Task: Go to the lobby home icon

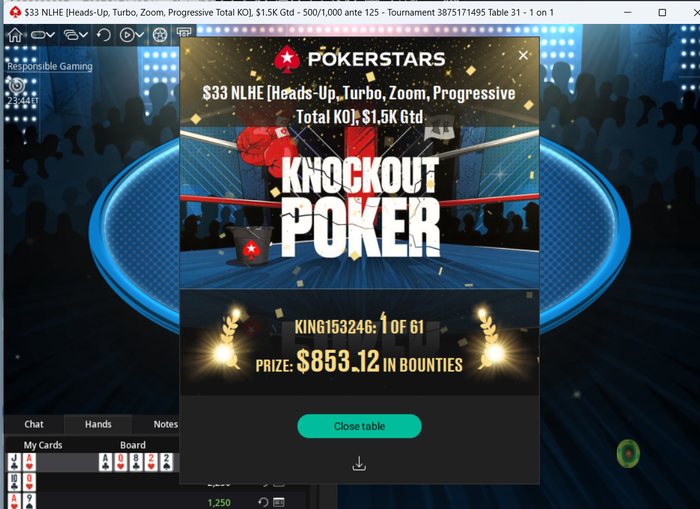Action: point(15,35)
